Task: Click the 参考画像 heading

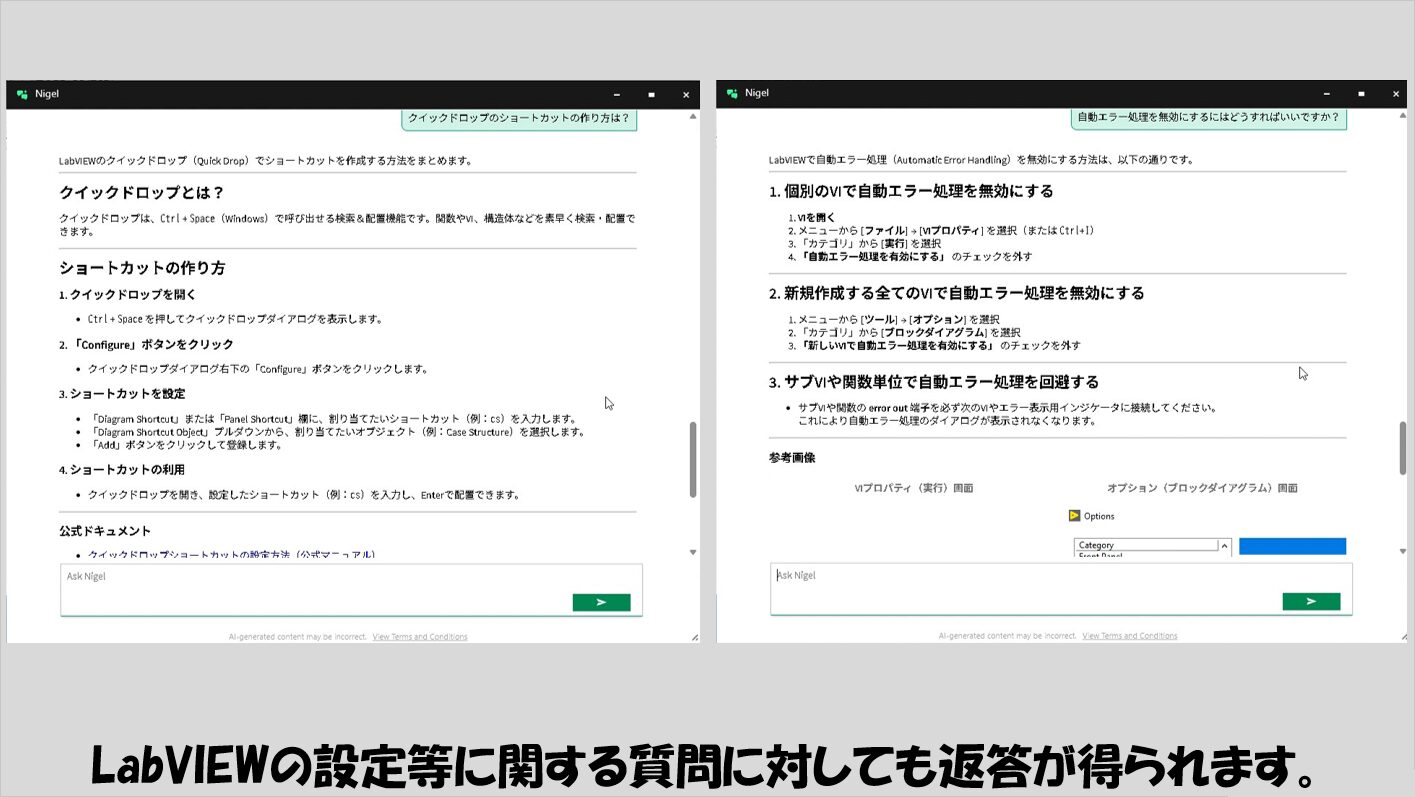Action: tap(792, 457)
